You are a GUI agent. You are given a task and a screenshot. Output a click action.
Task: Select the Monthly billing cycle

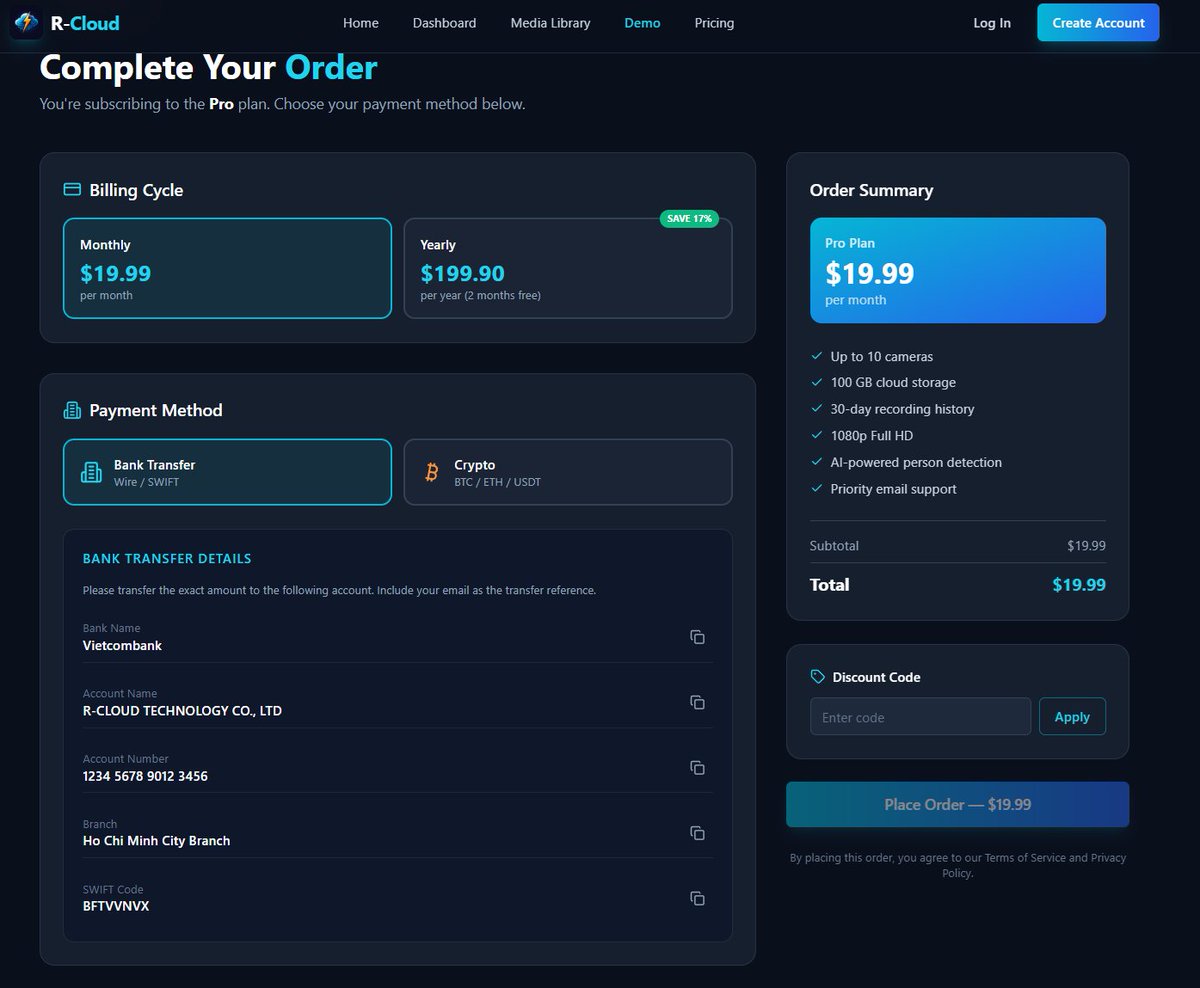227,268
